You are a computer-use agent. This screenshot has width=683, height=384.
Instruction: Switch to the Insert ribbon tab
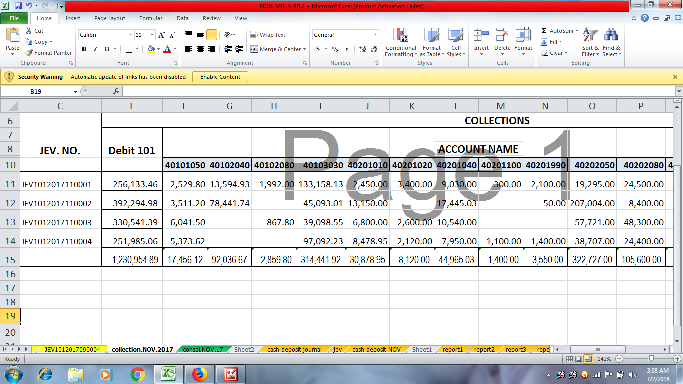point(73,18)
